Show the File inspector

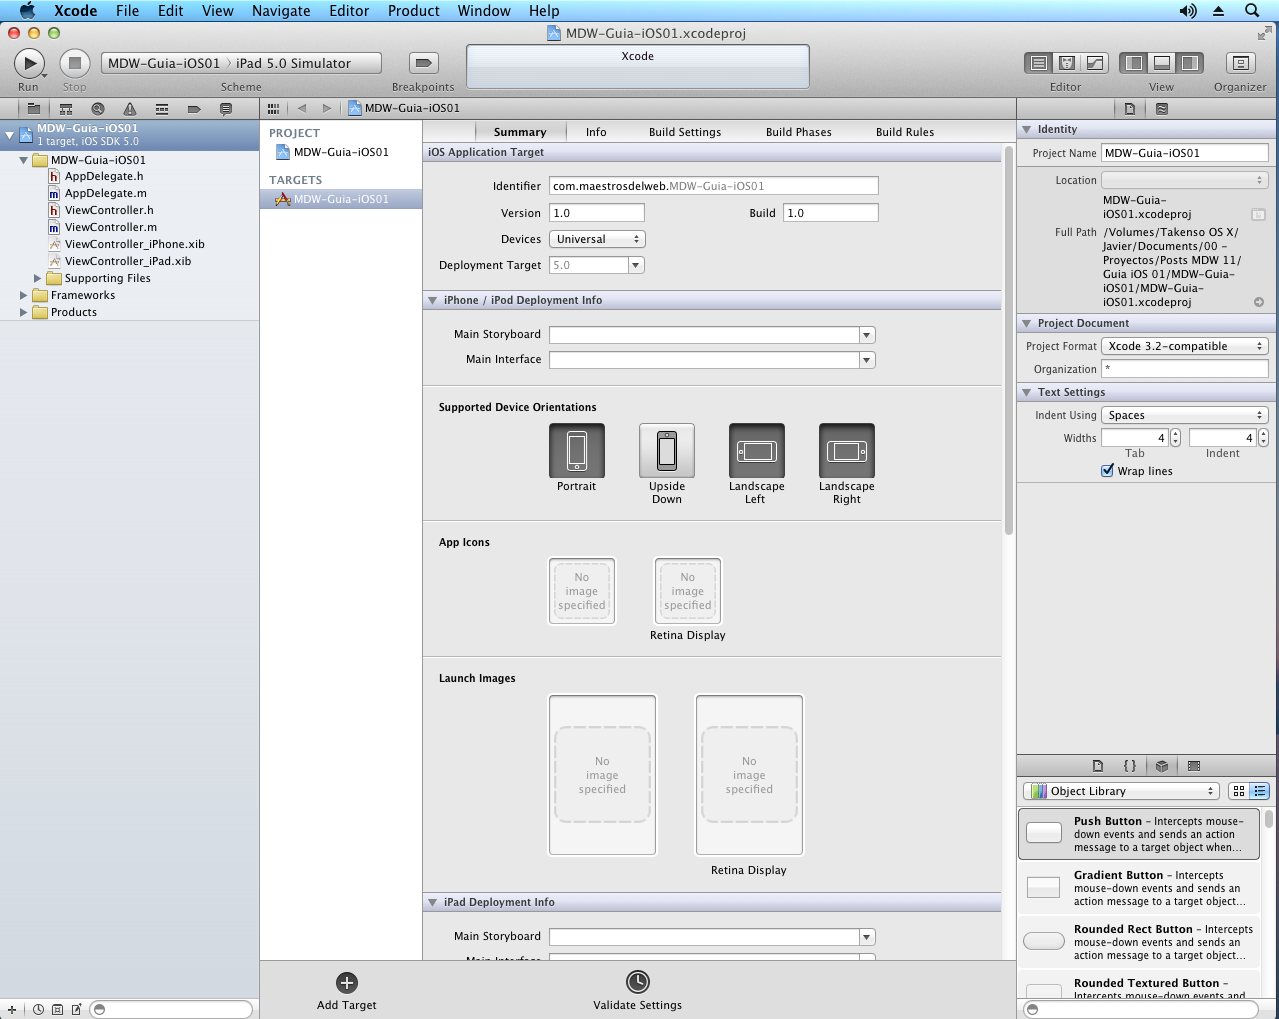pos(1130,108)
